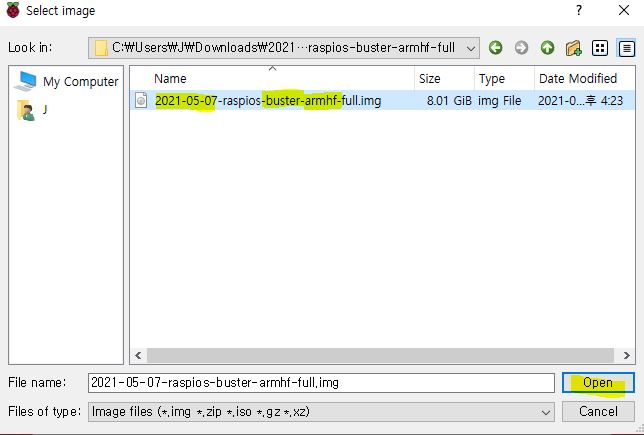Click the date modified cell ending 4:23

tap(580, 101)
